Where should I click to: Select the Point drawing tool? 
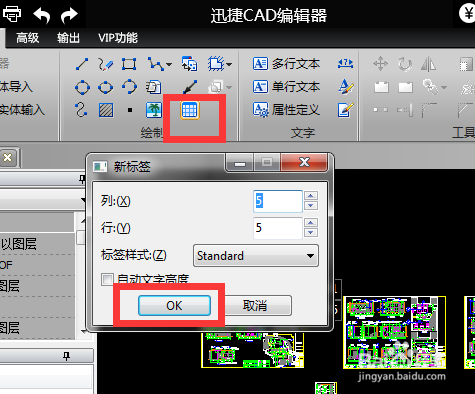click(x=130, y=110)
